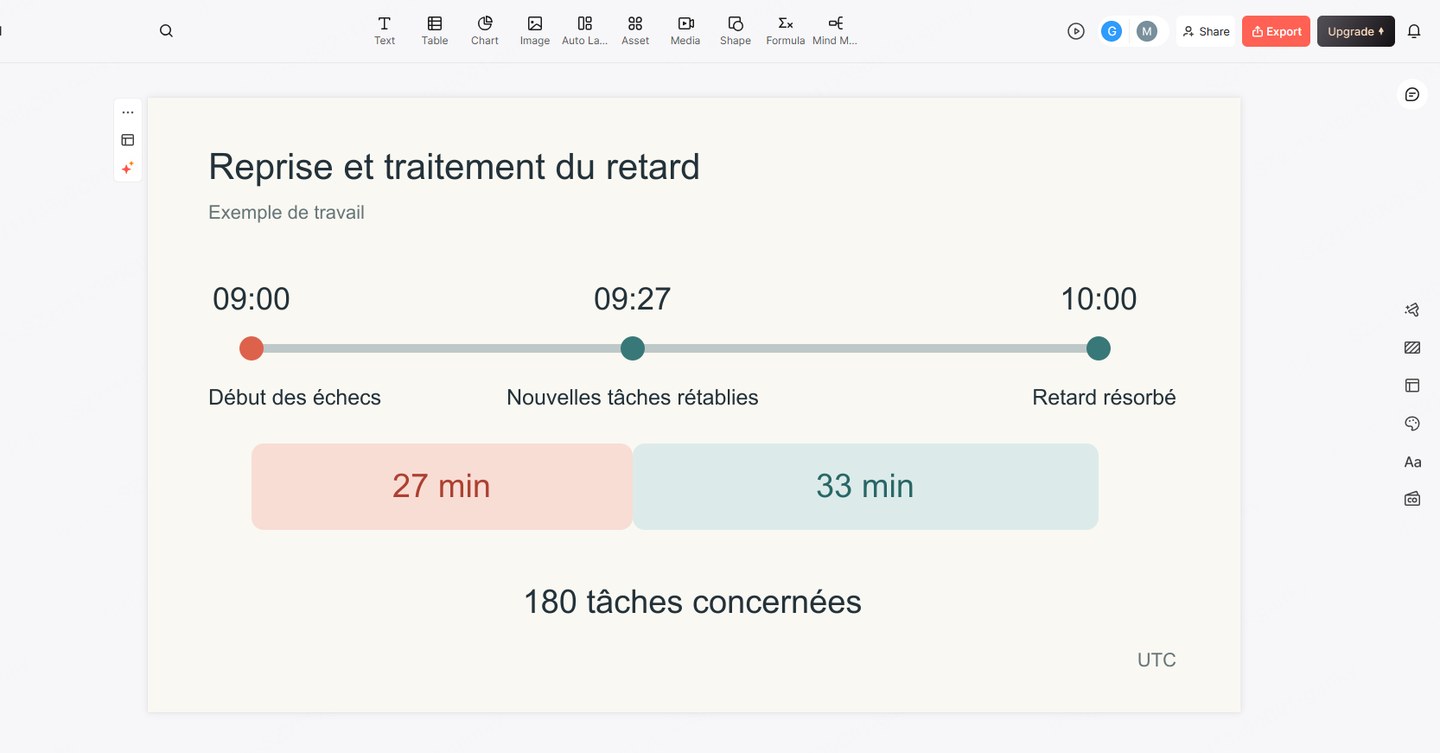Click the Share button
This screenshot has width=1440, height=753.
pos(1206,31)
